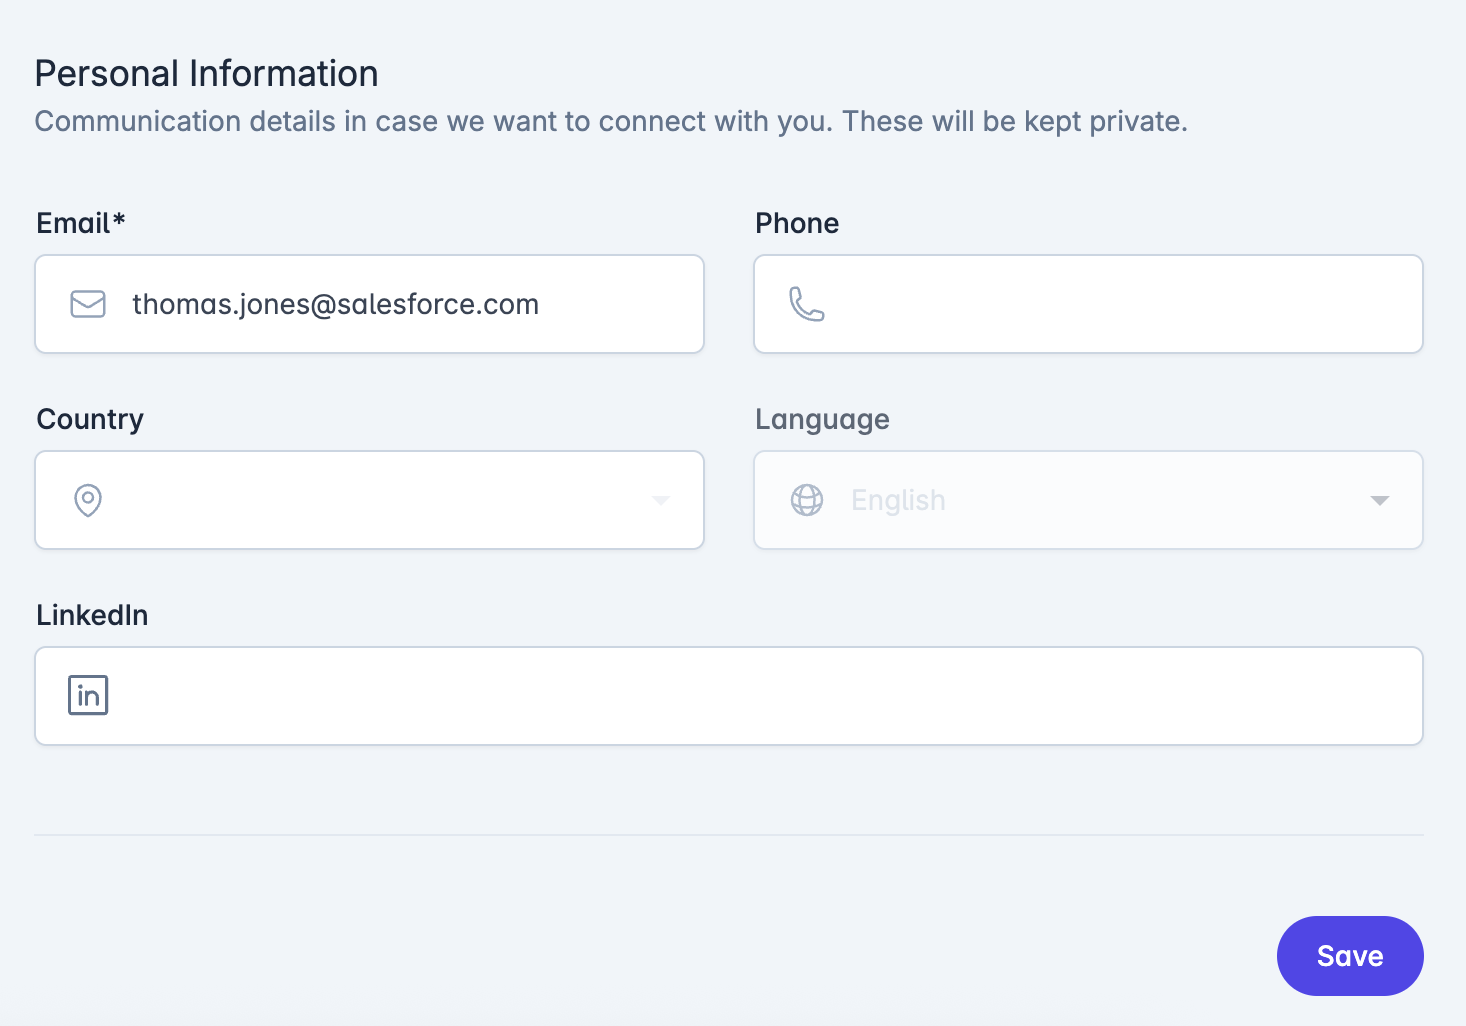Viewport: 1466px width, 1026px height.
Task: Click the Country field label
Action: tap(90, 419)
